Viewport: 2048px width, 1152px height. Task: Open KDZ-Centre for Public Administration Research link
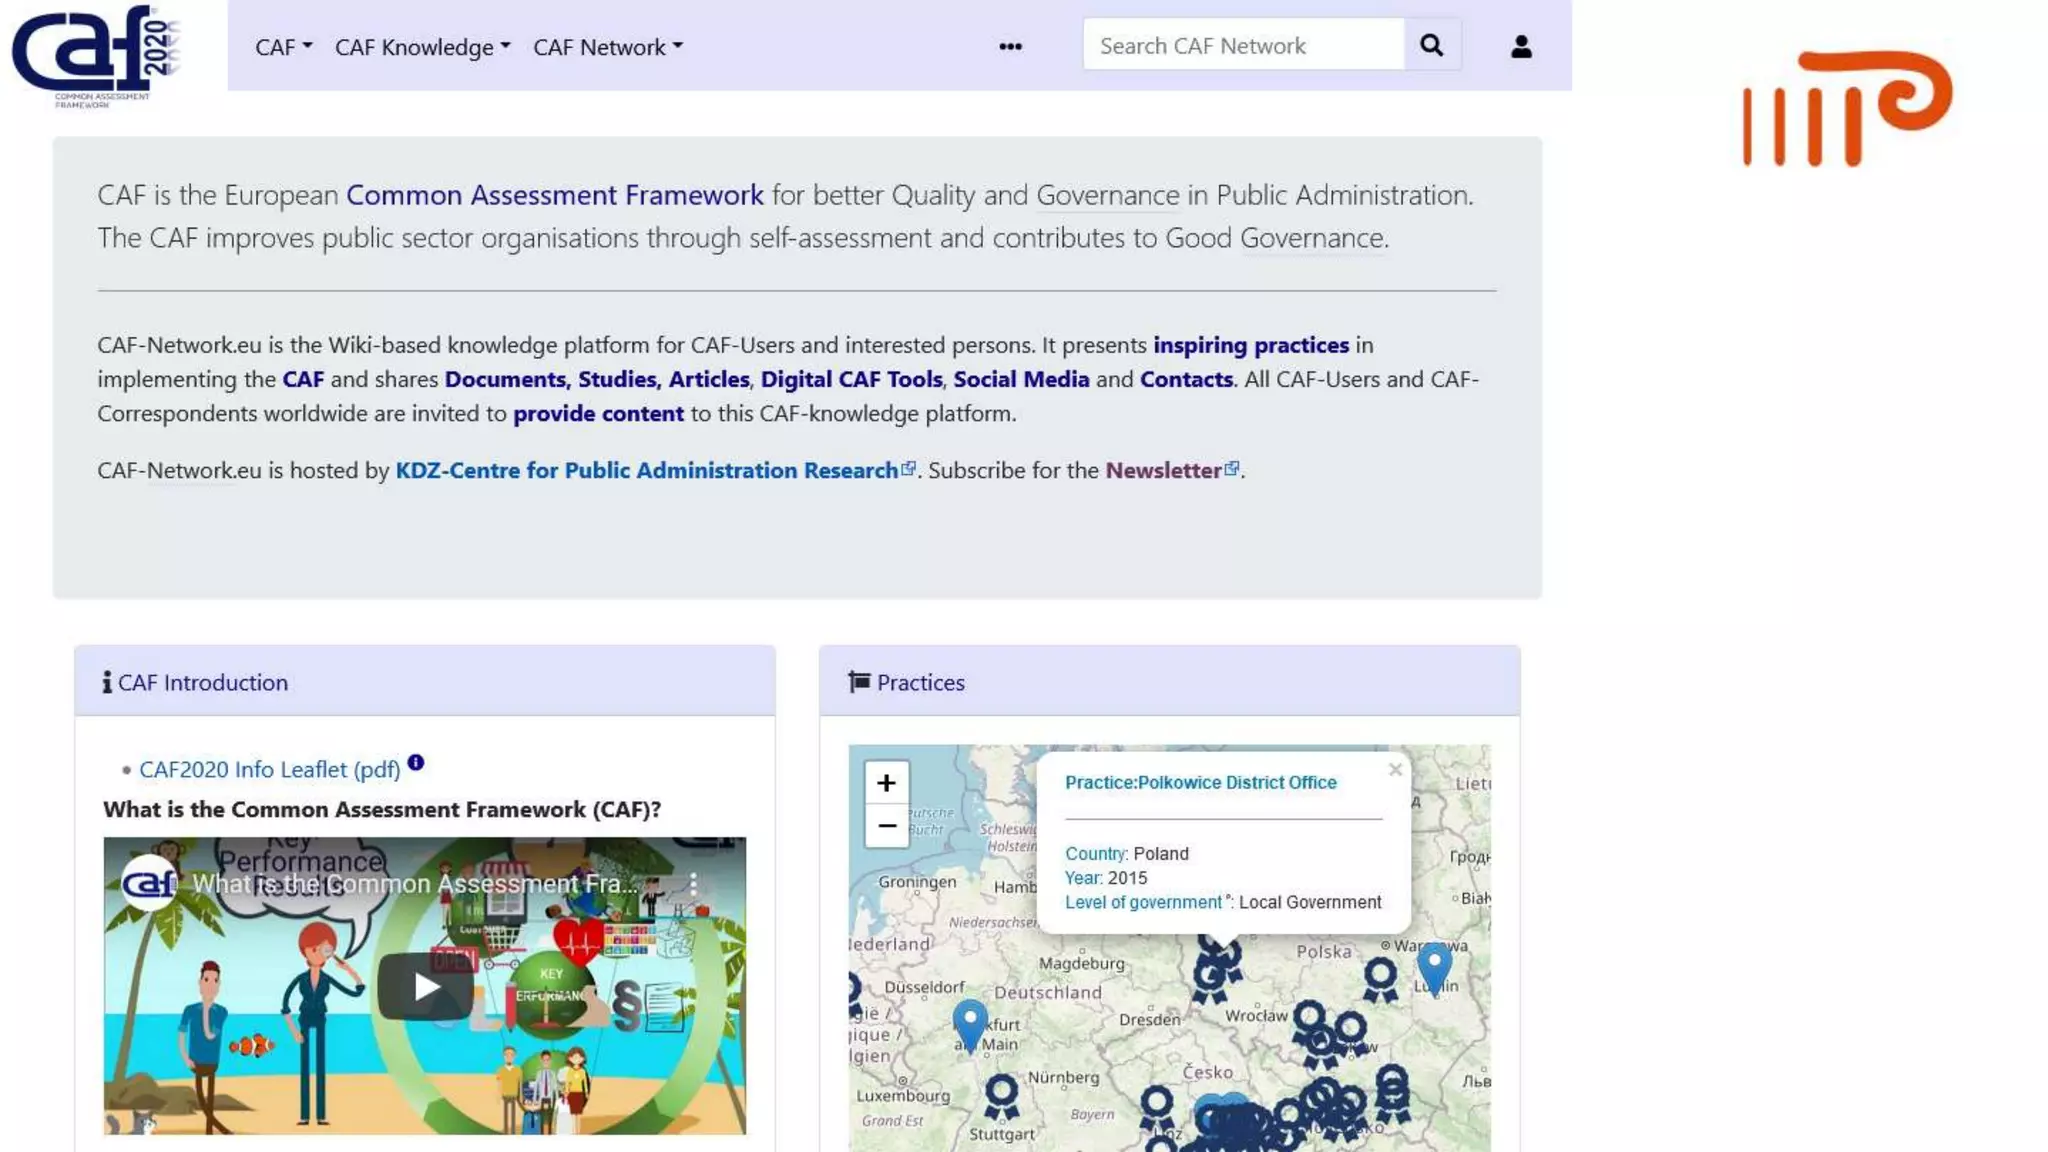click(x=646, y=470)
